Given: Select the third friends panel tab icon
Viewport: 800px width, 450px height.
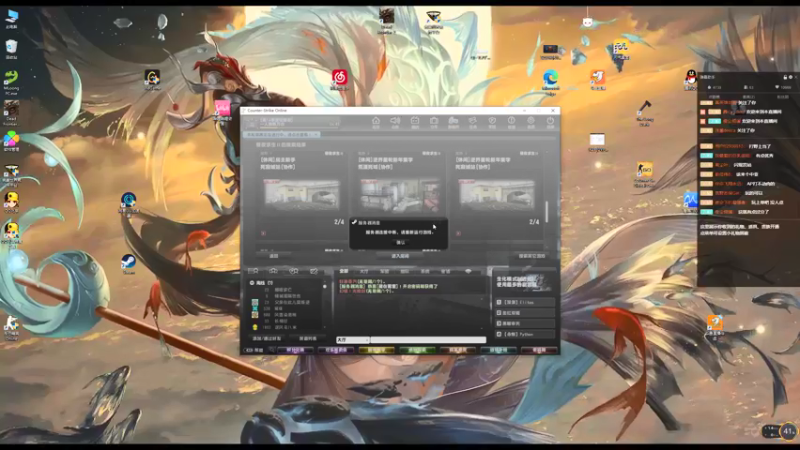Looking at the screenshot, I should [x=293, y=271].
